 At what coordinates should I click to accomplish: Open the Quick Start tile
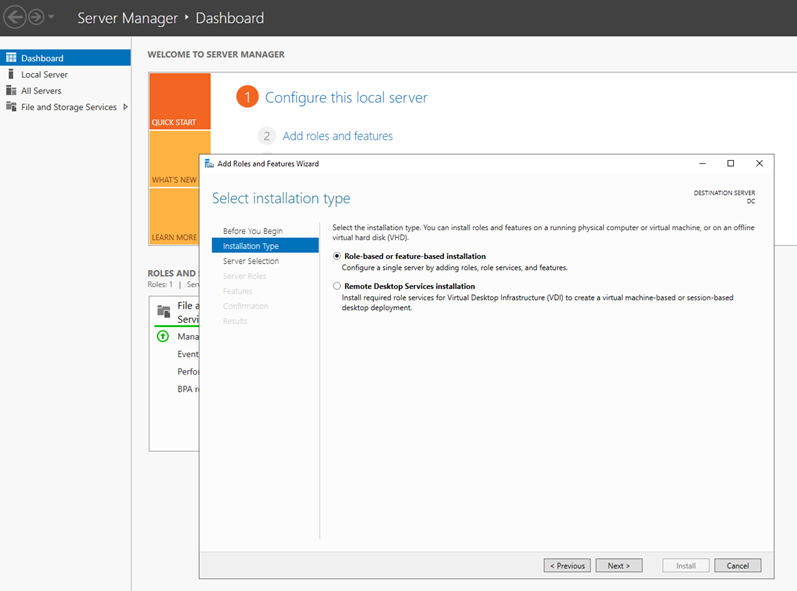pyautogui.click(x=179, y=101)
